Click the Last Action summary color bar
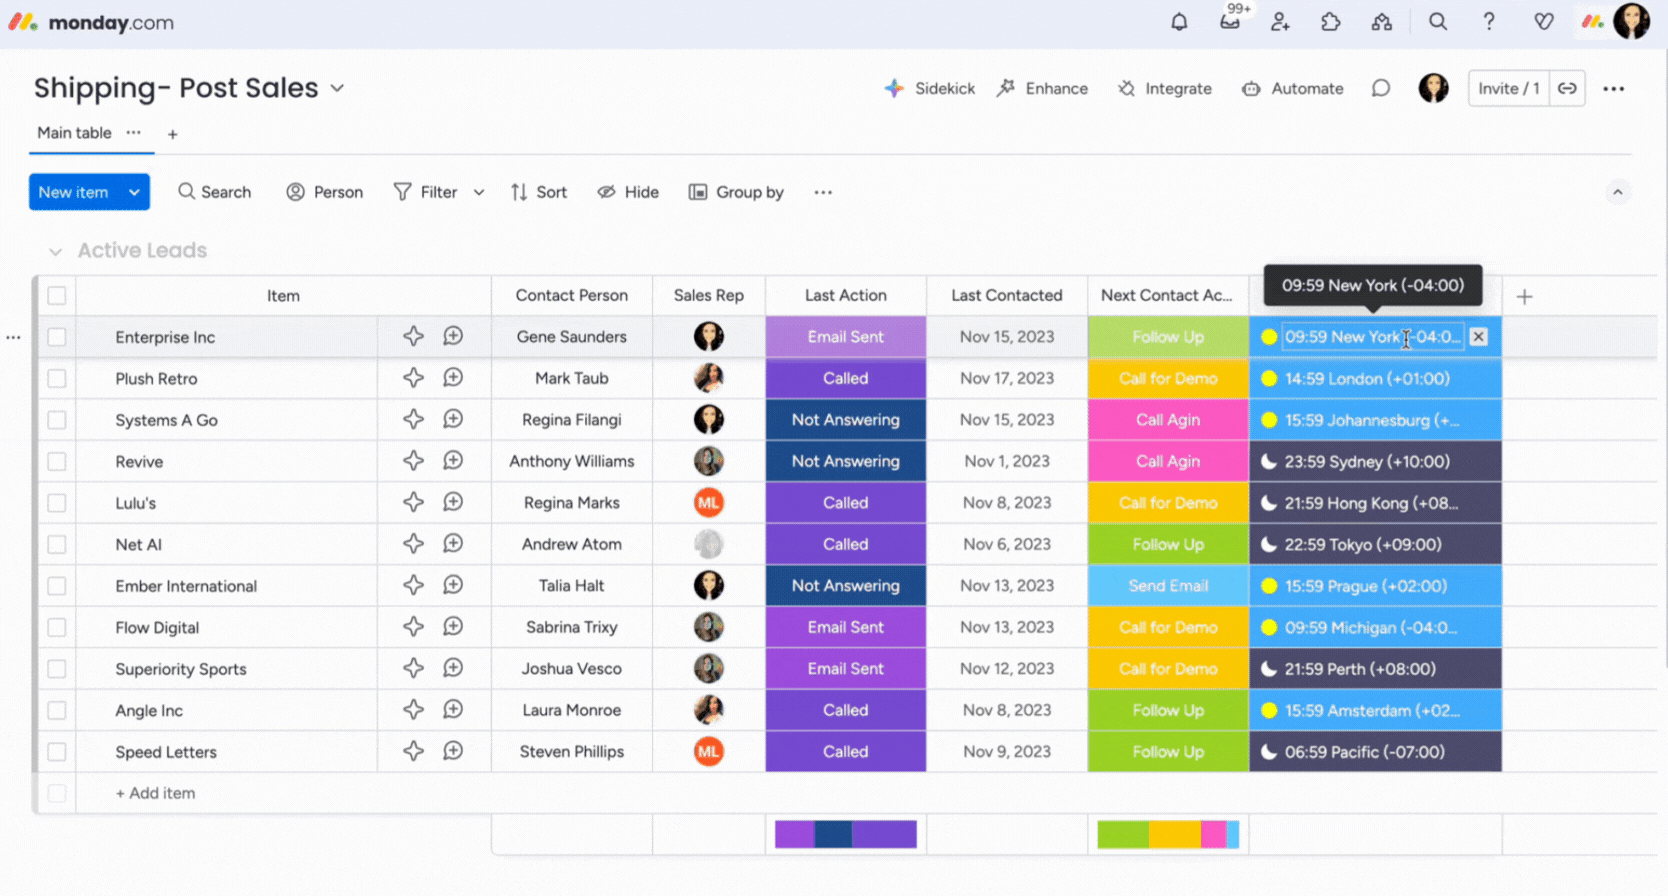This screenshot has width=1668, height=896. (845, 834)
